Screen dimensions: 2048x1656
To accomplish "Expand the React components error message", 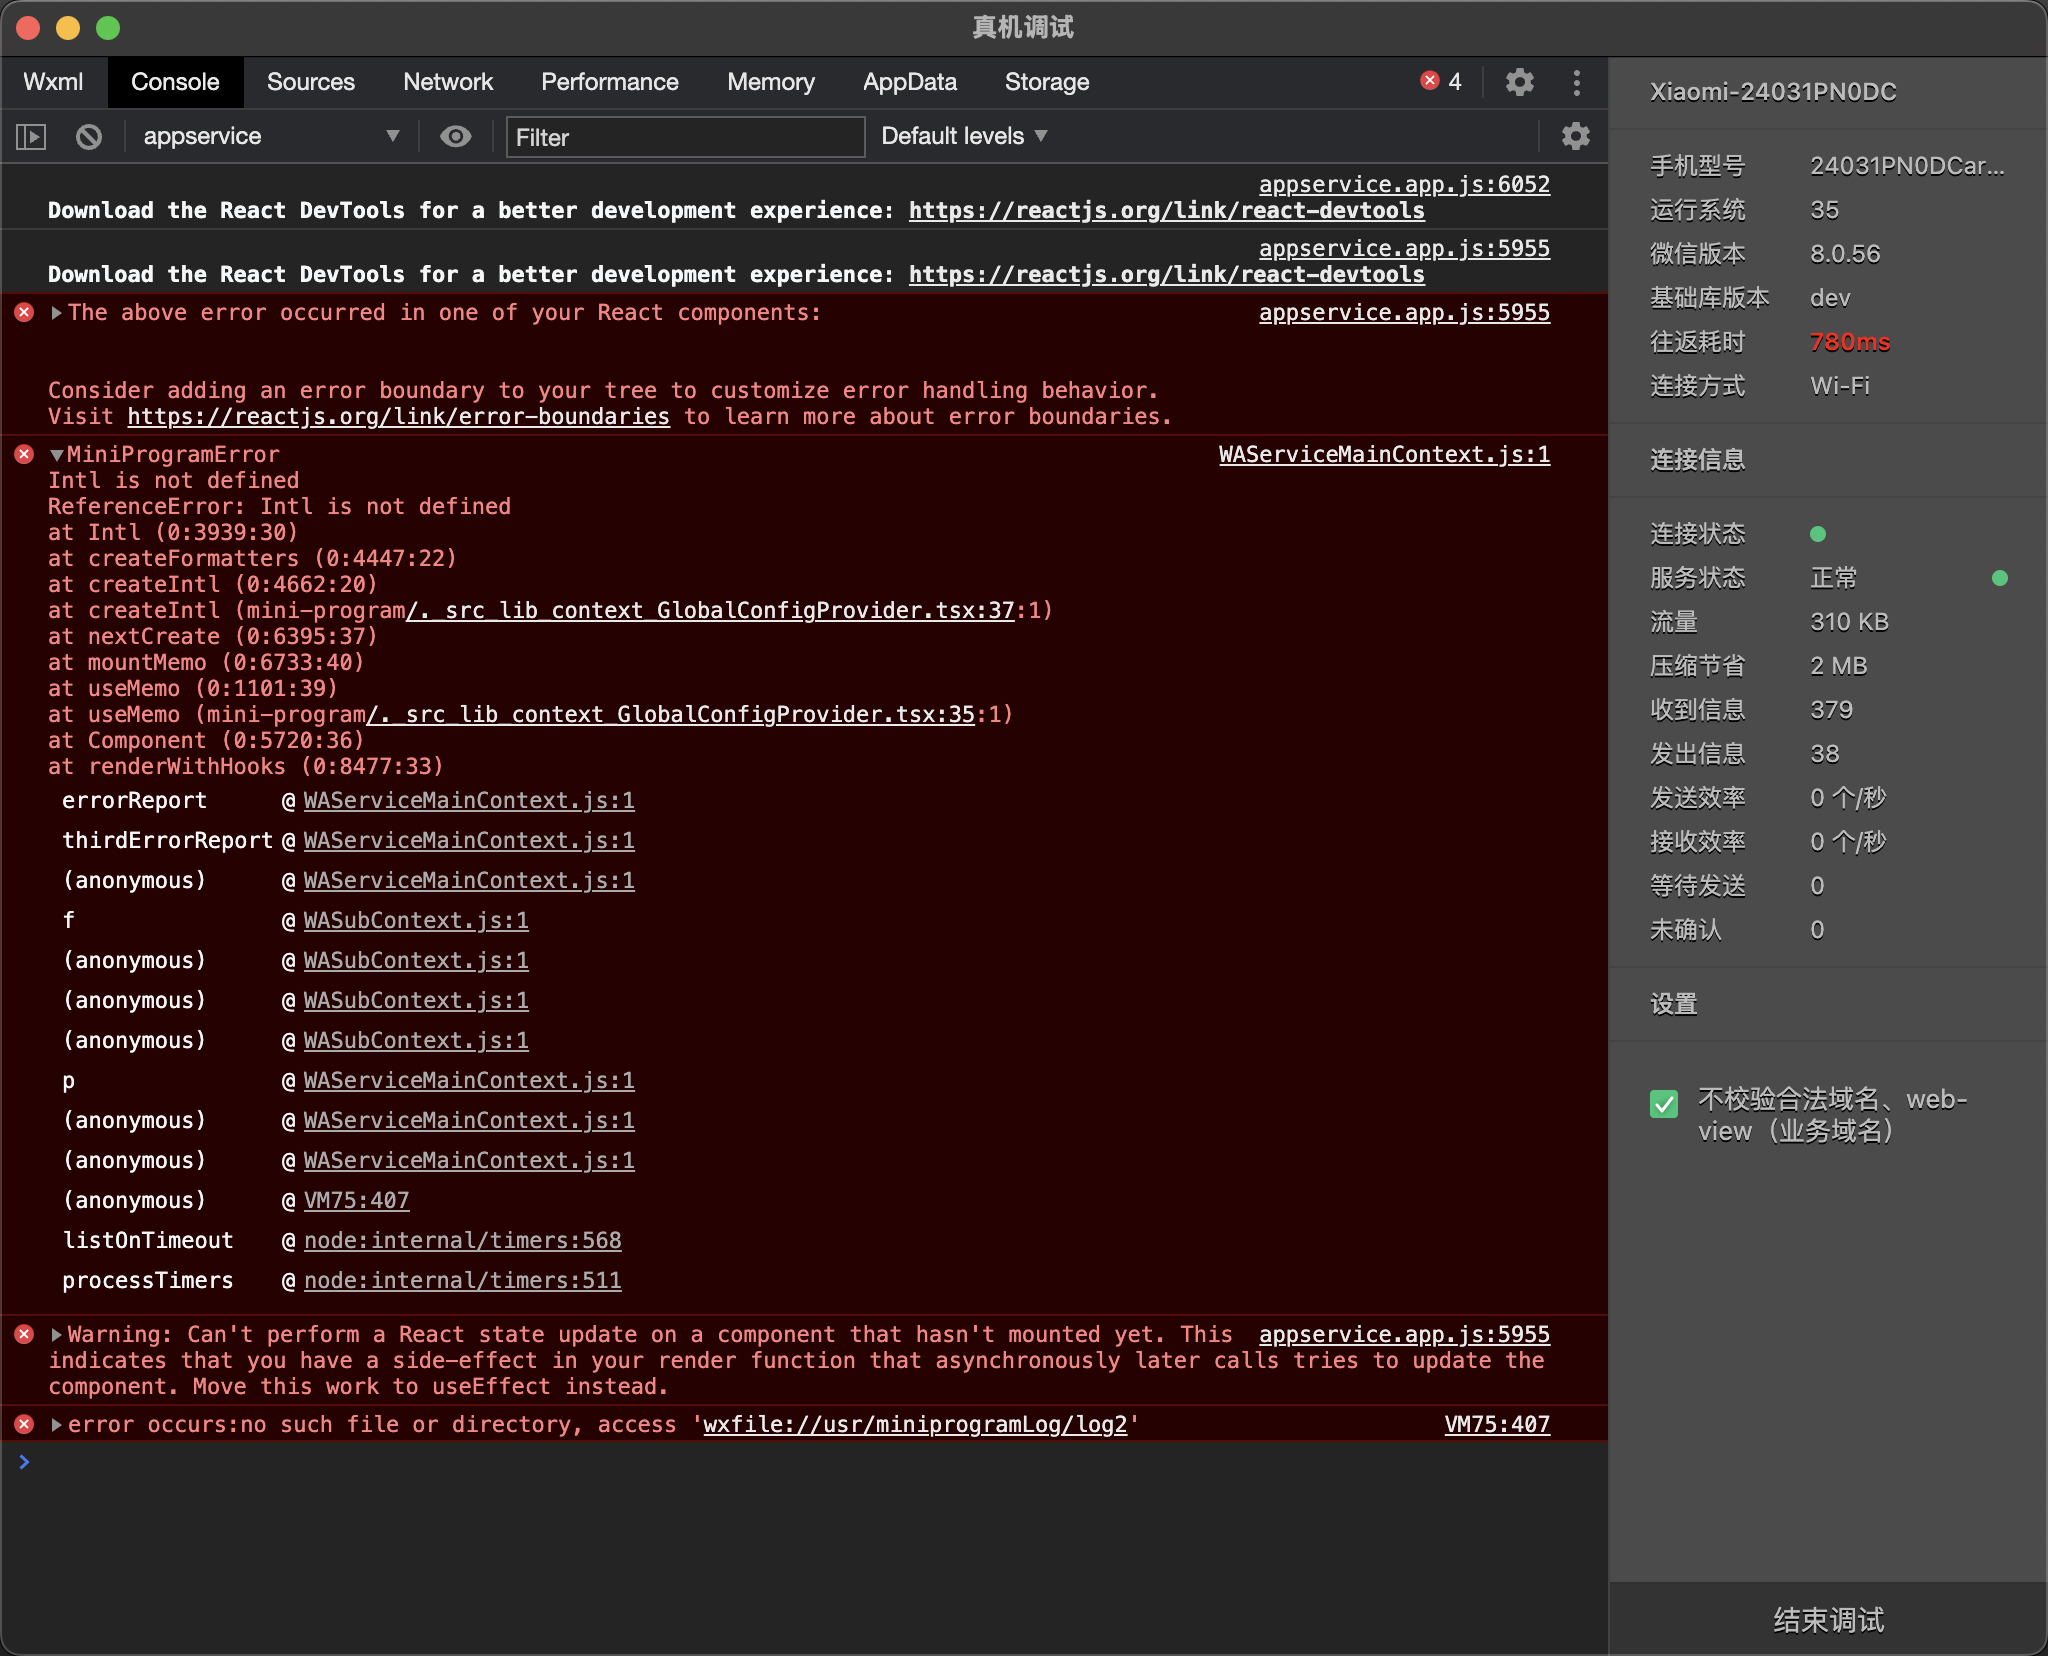I will (x=57, y=313).
